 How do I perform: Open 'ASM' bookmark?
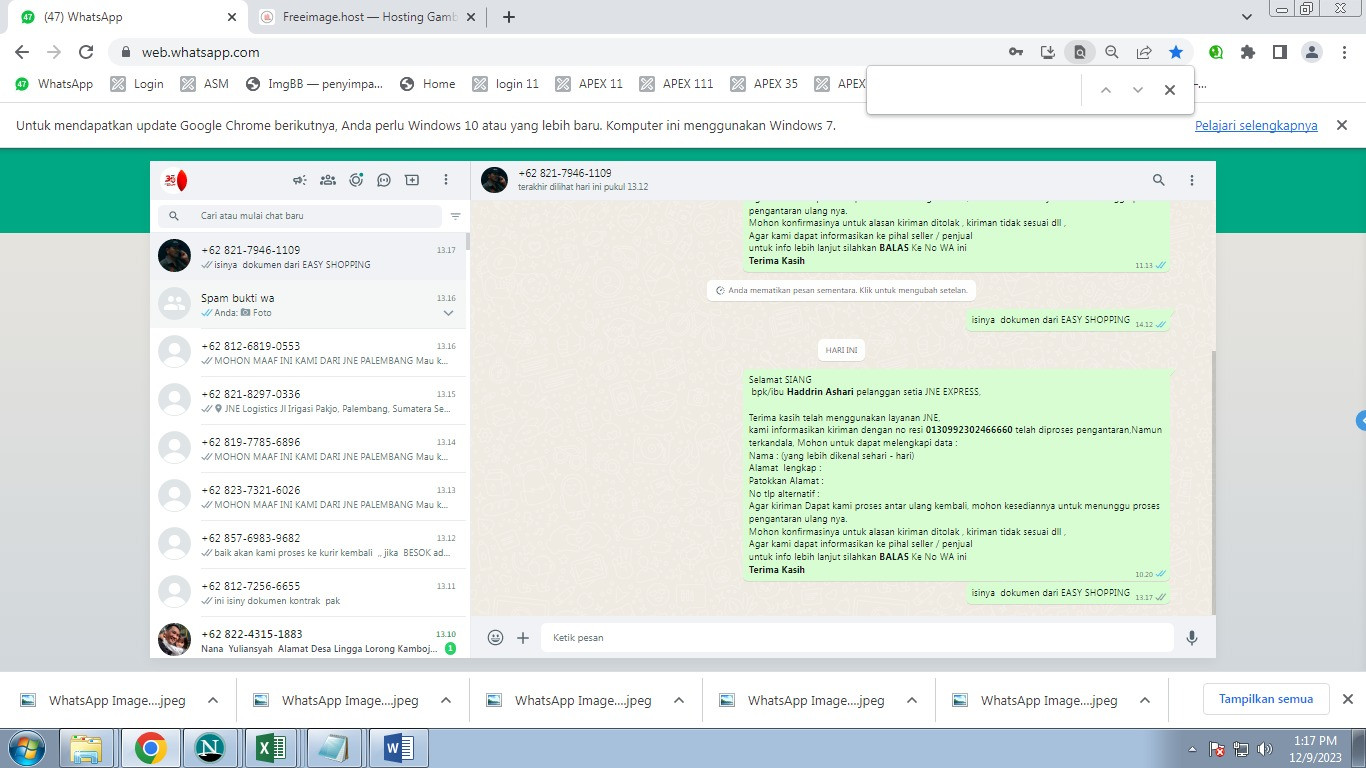point(205,84)
